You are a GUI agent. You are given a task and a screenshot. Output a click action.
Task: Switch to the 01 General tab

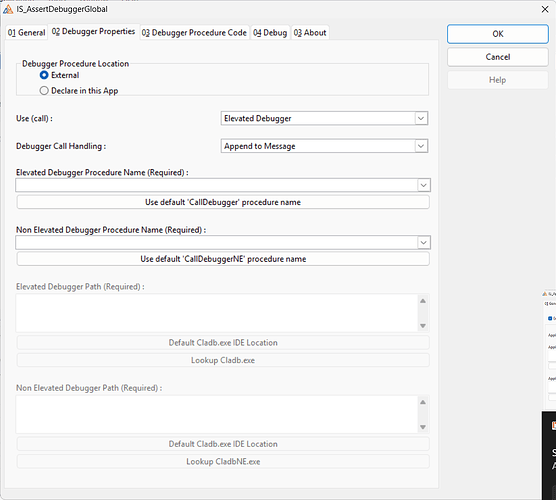tap(27, 33)
